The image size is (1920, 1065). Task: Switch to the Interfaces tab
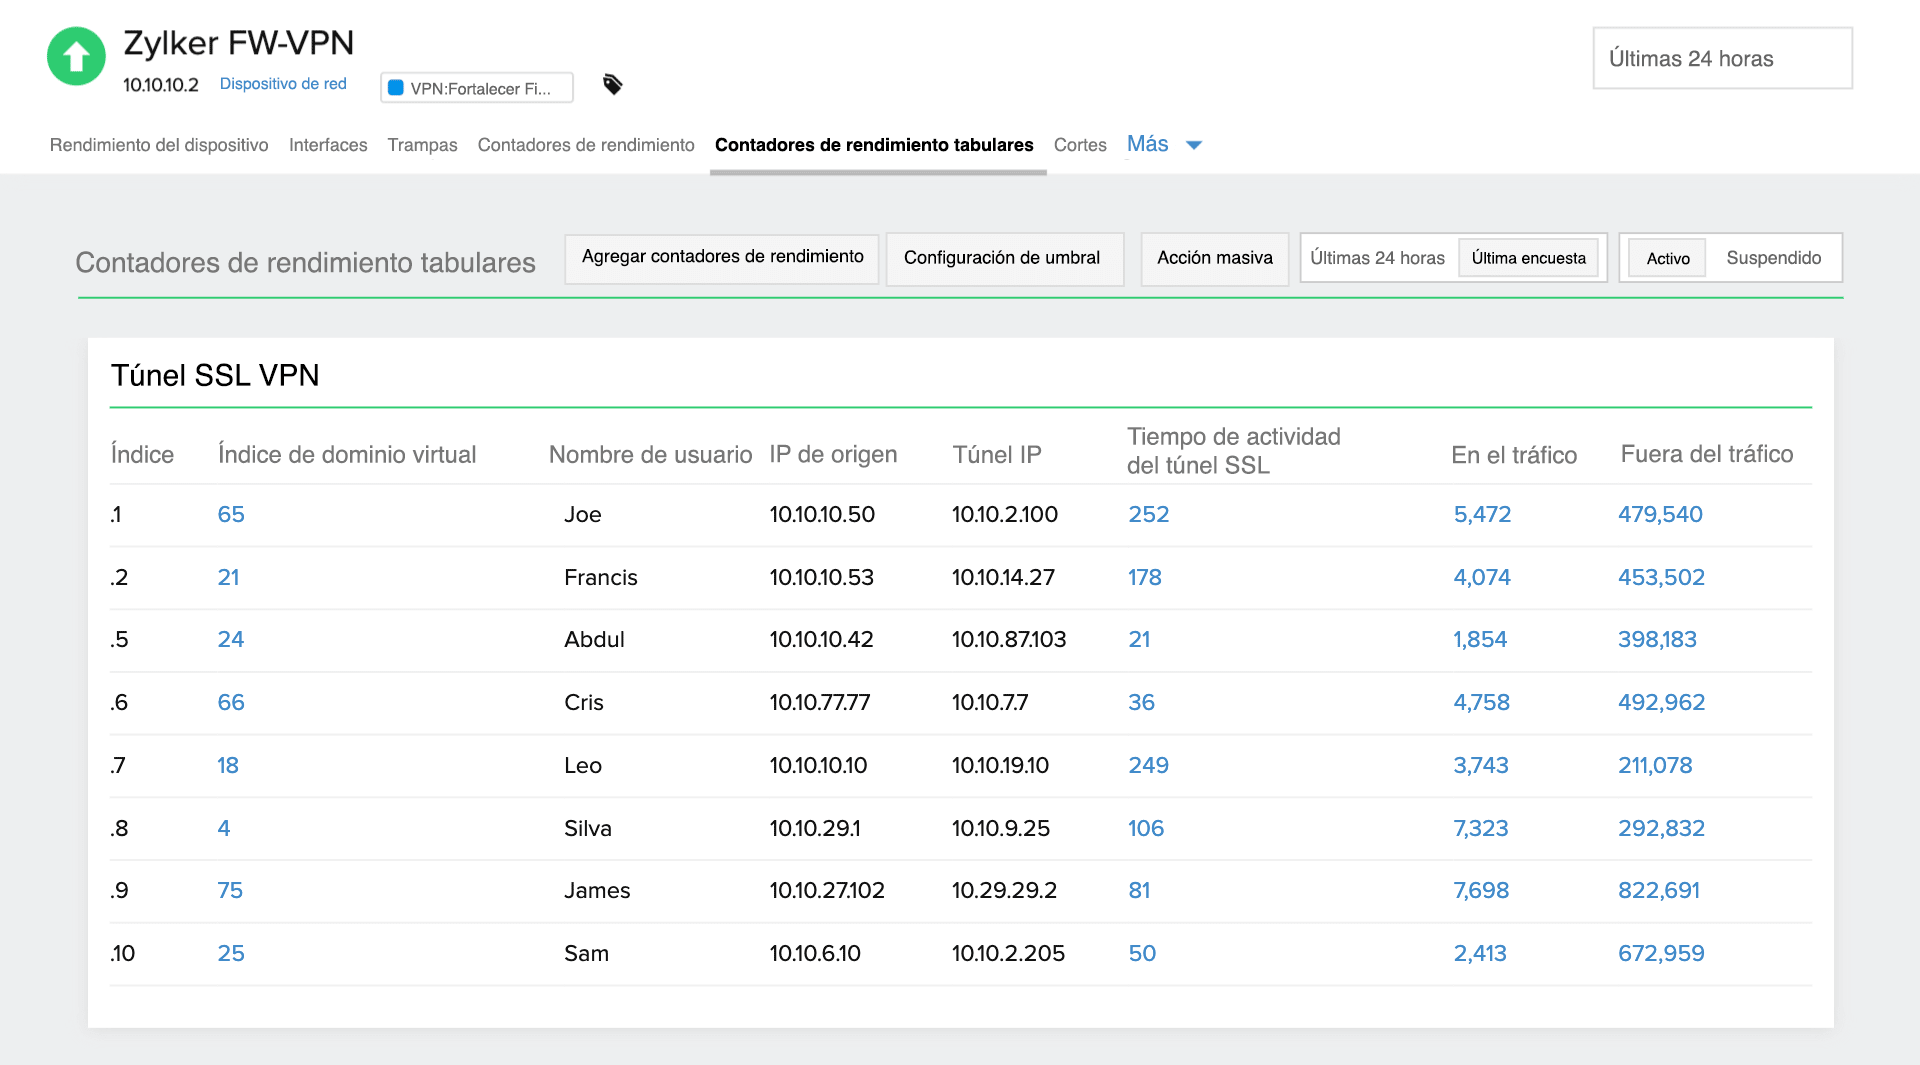(328, 145)
